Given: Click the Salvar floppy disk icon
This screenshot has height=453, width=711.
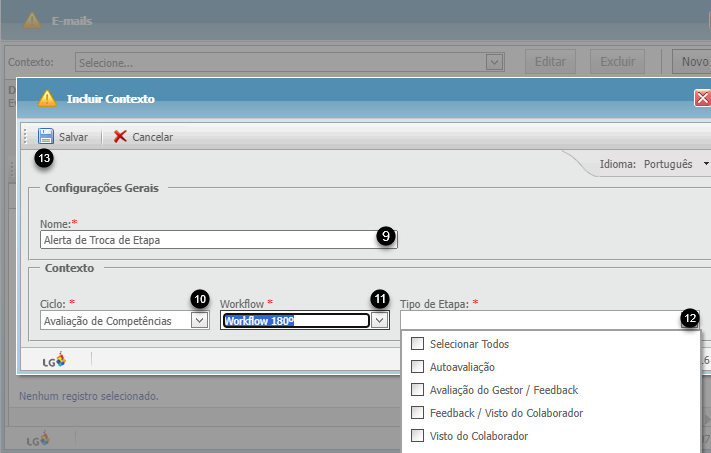Looking at the screenshot, I should coord(46,136).
